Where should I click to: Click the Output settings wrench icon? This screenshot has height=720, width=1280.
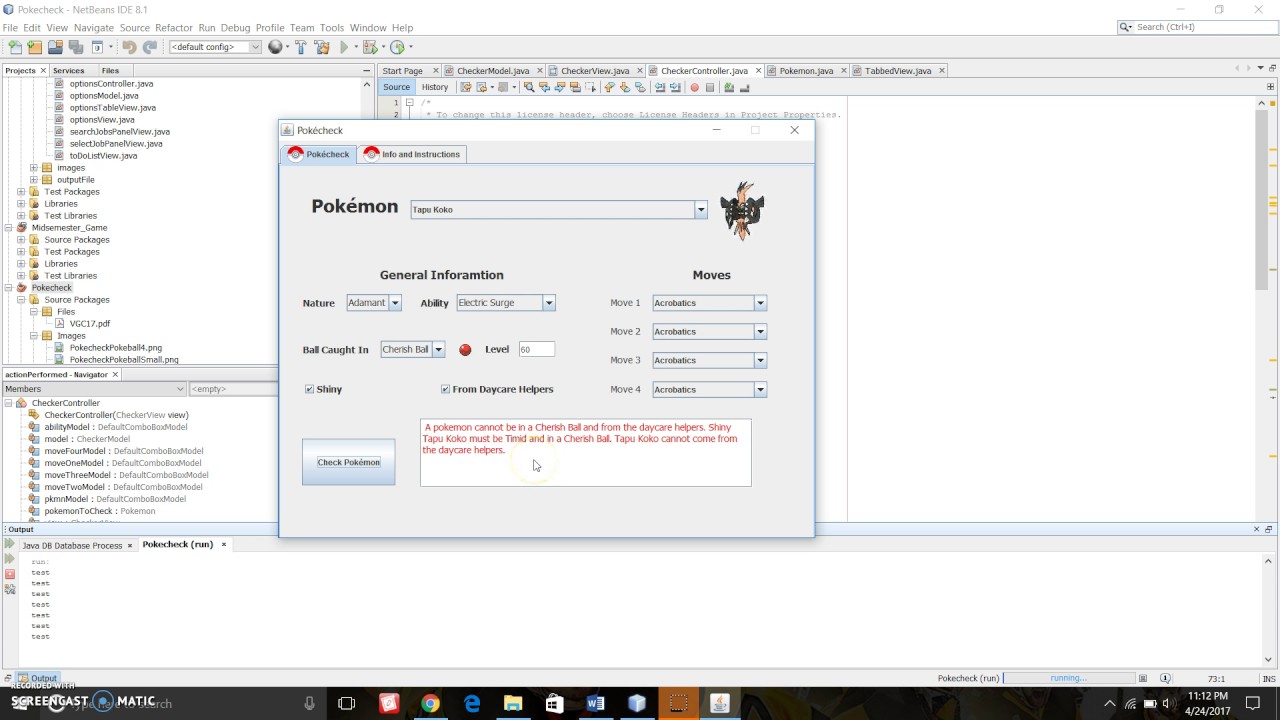pyautogui.click(x=10, y=589)
